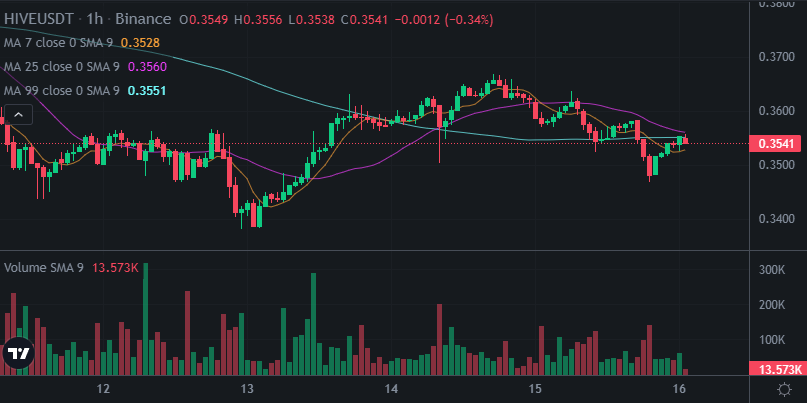Click the volume value label 13.573K
This screenshot has height=403, width=807.
click(776, 369)
